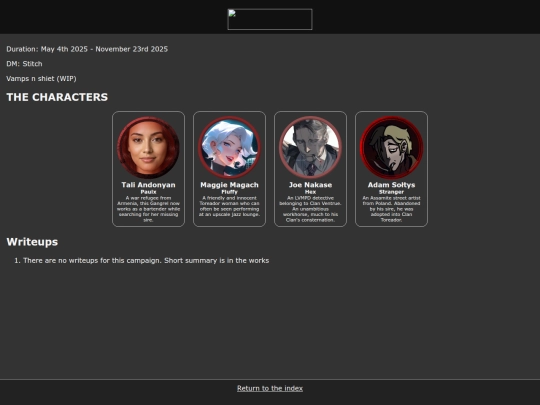Image resolution: width=540 pixels, height=405 pixels.
Task: Click player name Hex
Action: click(310, 192)
